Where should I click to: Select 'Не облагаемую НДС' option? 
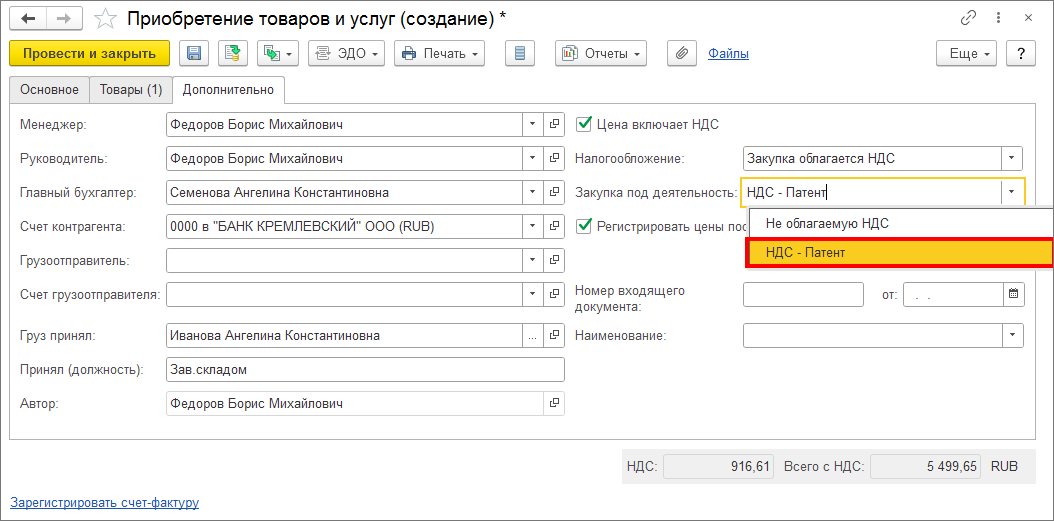[827, 223]
